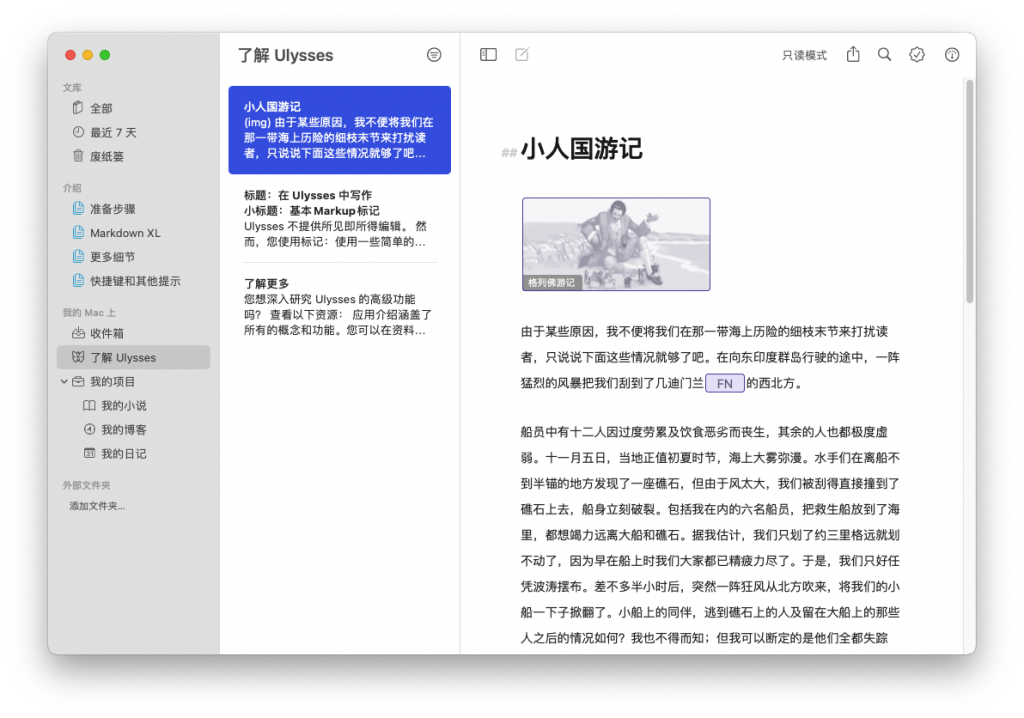Toggle the sidebar panel icon
Viewport: 1024px width, 718px height.
[488, 54]
